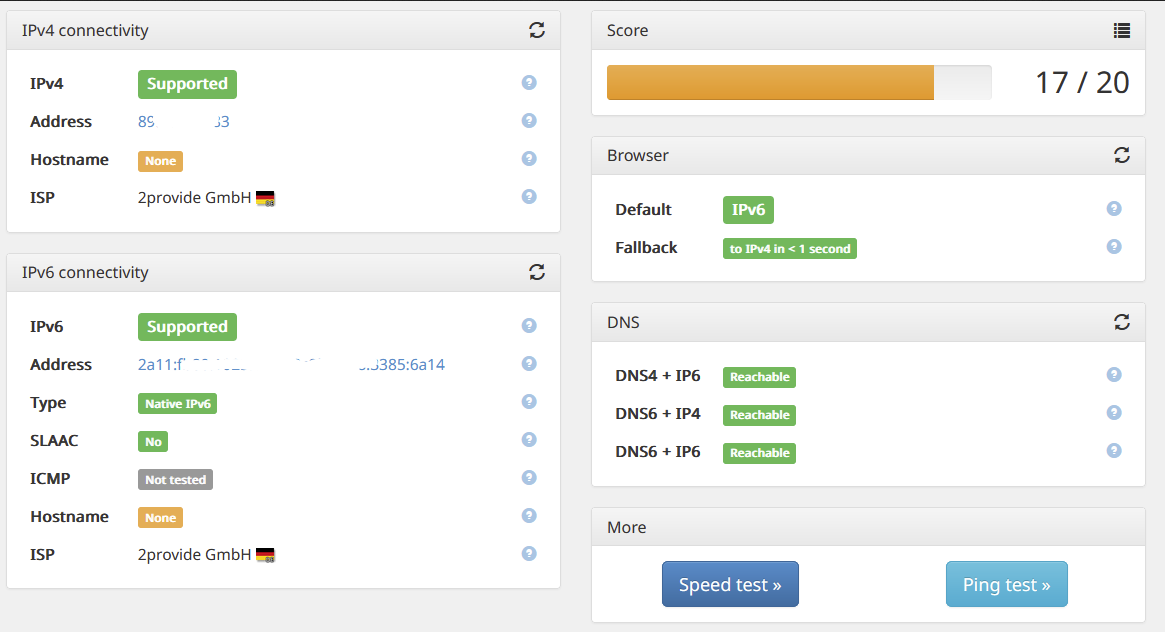
Task: Show help for DNS4 + IP6 row
Action: point(1114,375)
